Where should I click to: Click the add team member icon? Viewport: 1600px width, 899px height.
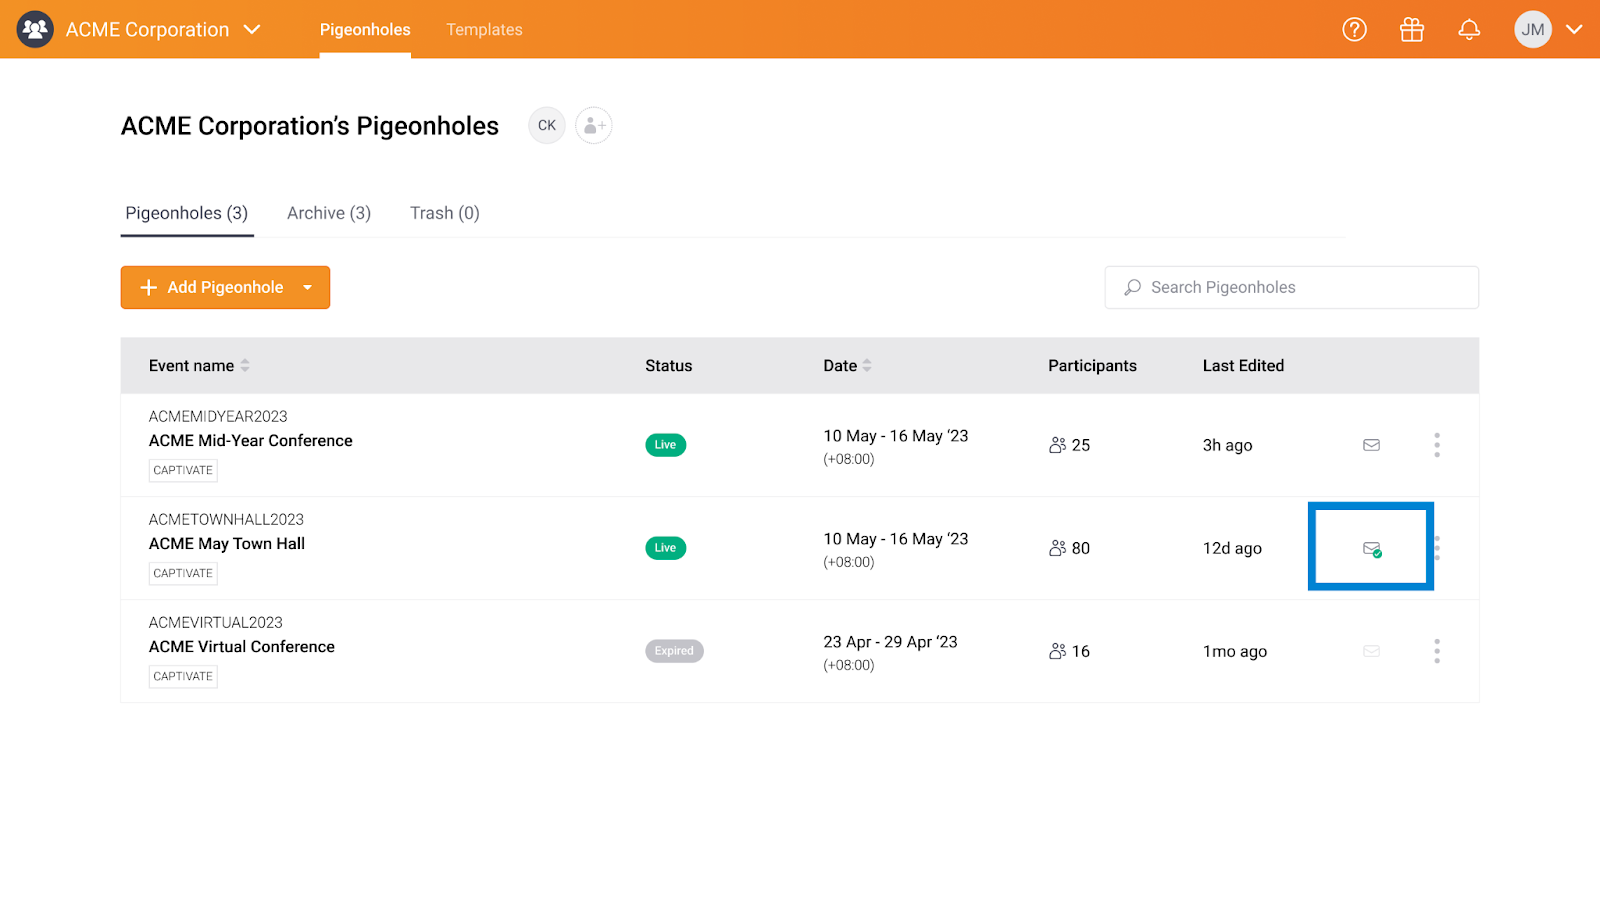click(x=594, y=126)
